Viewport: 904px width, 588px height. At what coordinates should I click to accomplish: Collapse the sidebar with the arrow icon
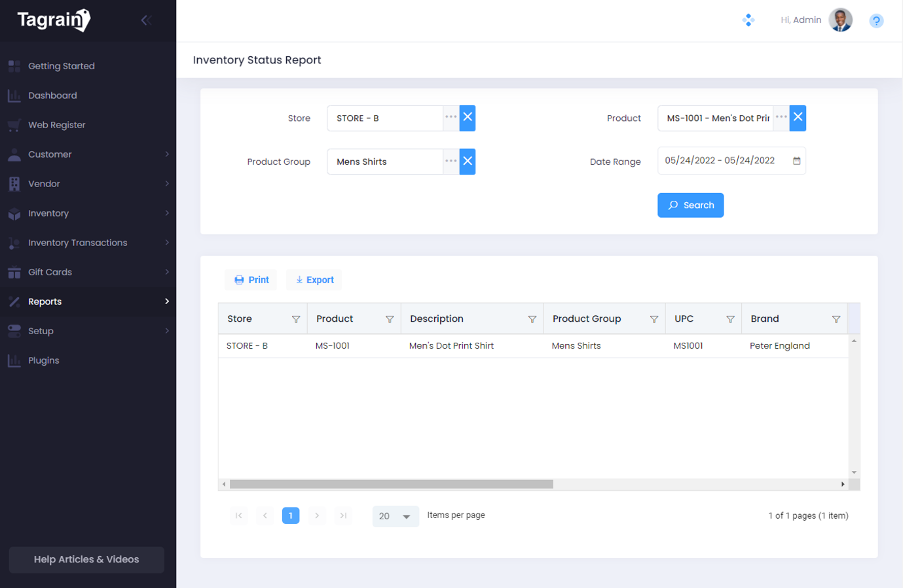[x=146, y=20]
